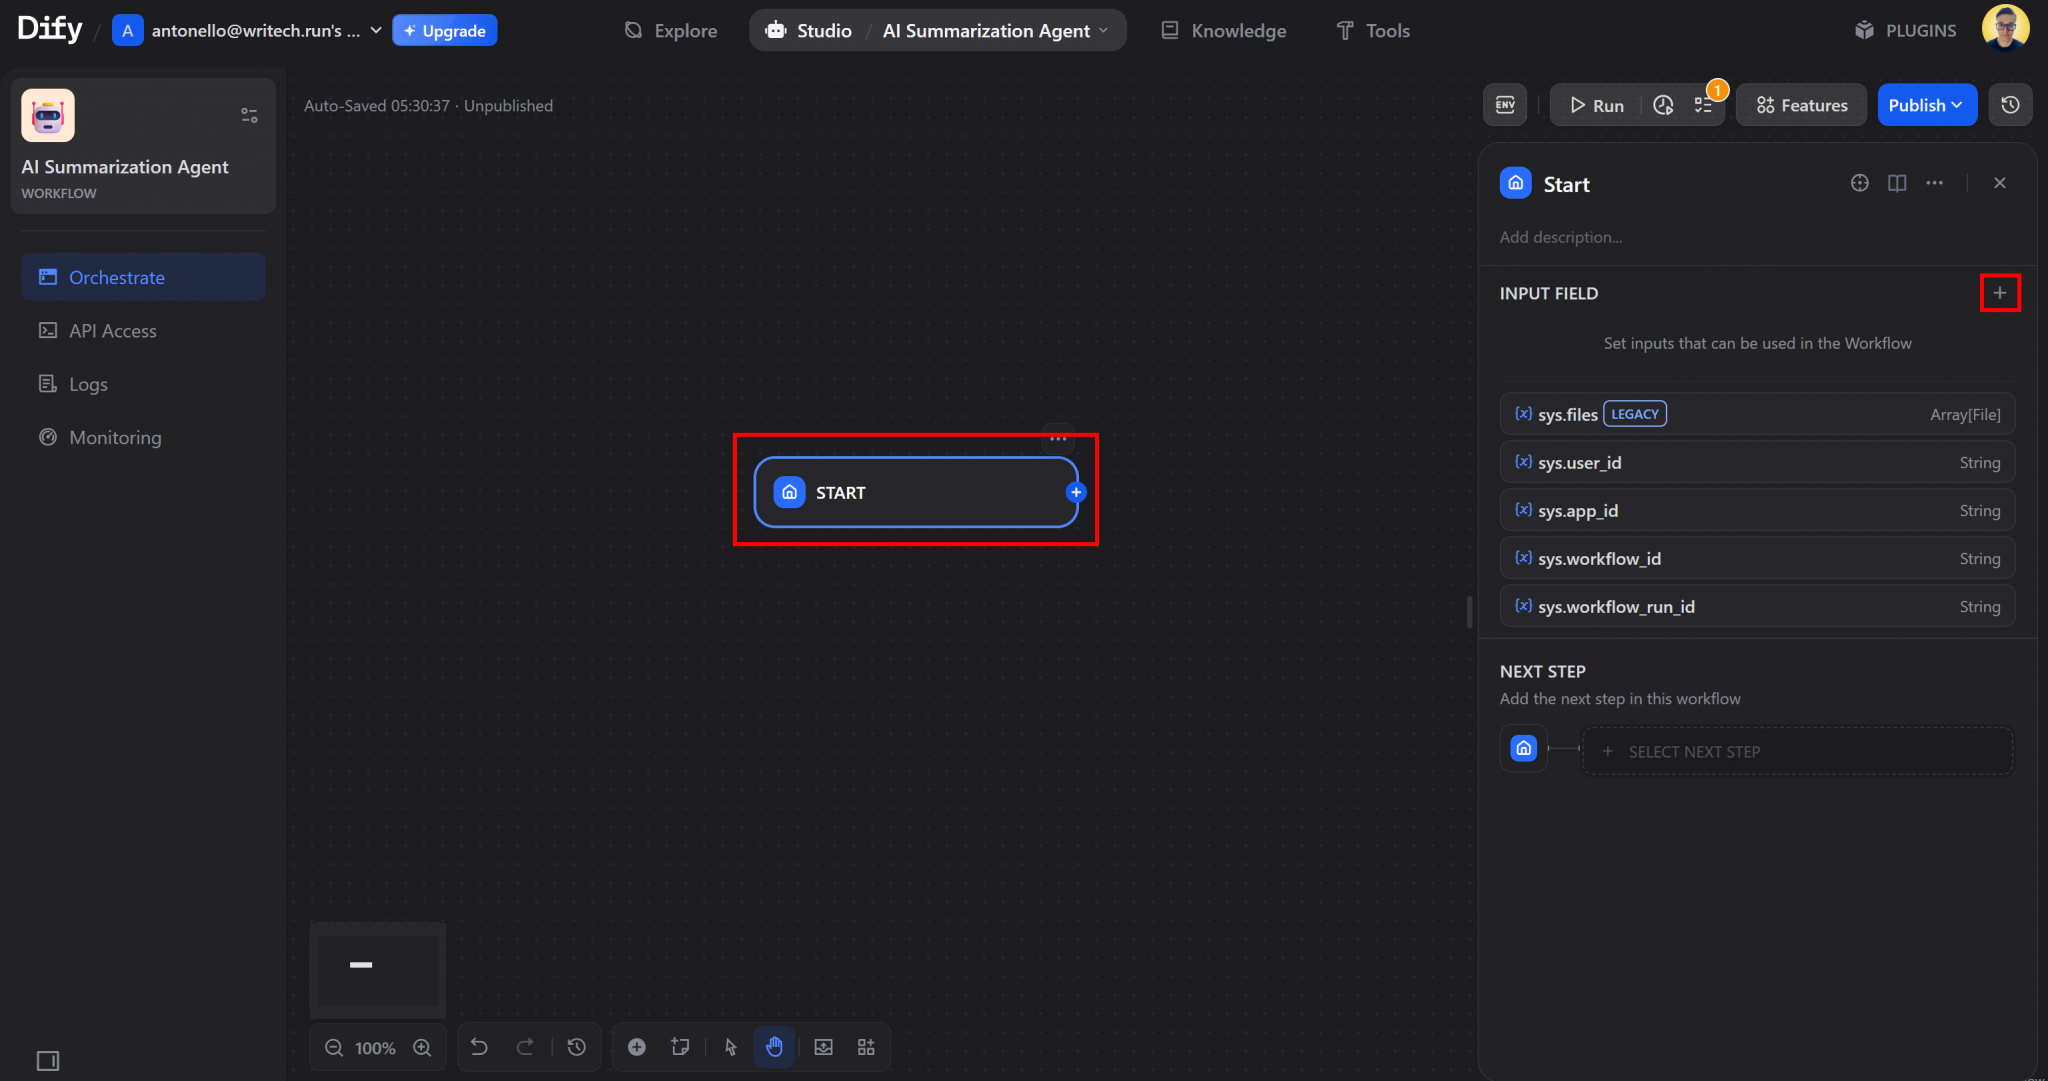
Task: Add a new node with the plus icon
Action: [637, 1047]
